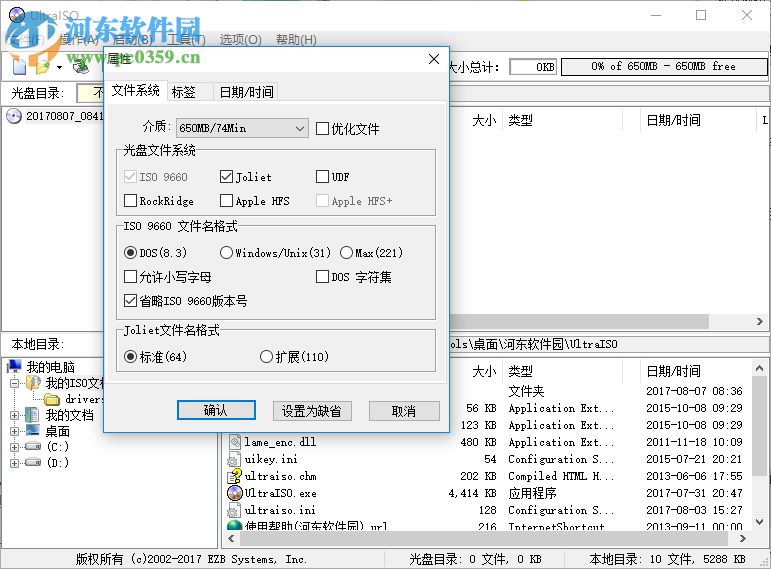Select the UltraISO.exe file name
Viewport: 771px width, 569px height.
tap(280, 493)
